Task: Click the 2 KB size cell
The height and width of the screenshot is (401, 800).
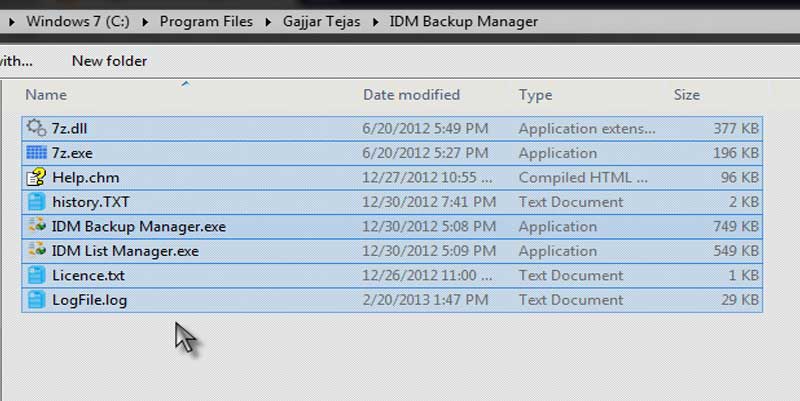Action: click(743, 202)
